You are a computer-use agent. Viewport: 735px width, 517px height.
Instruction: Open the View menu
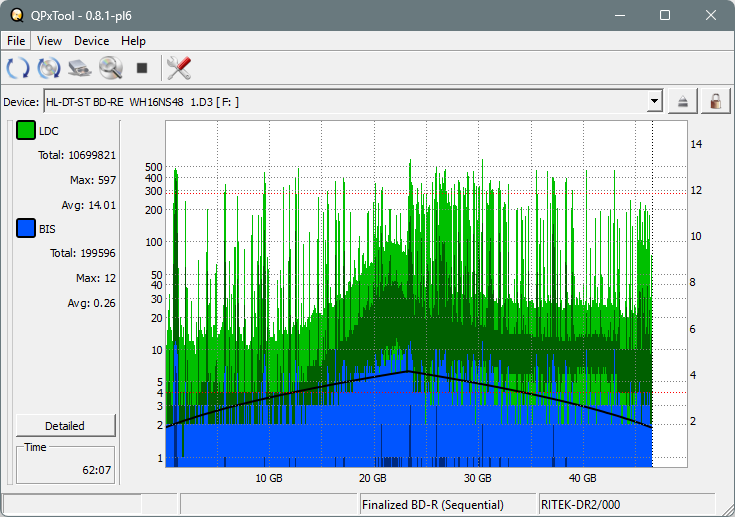click(x=49, y=41)
